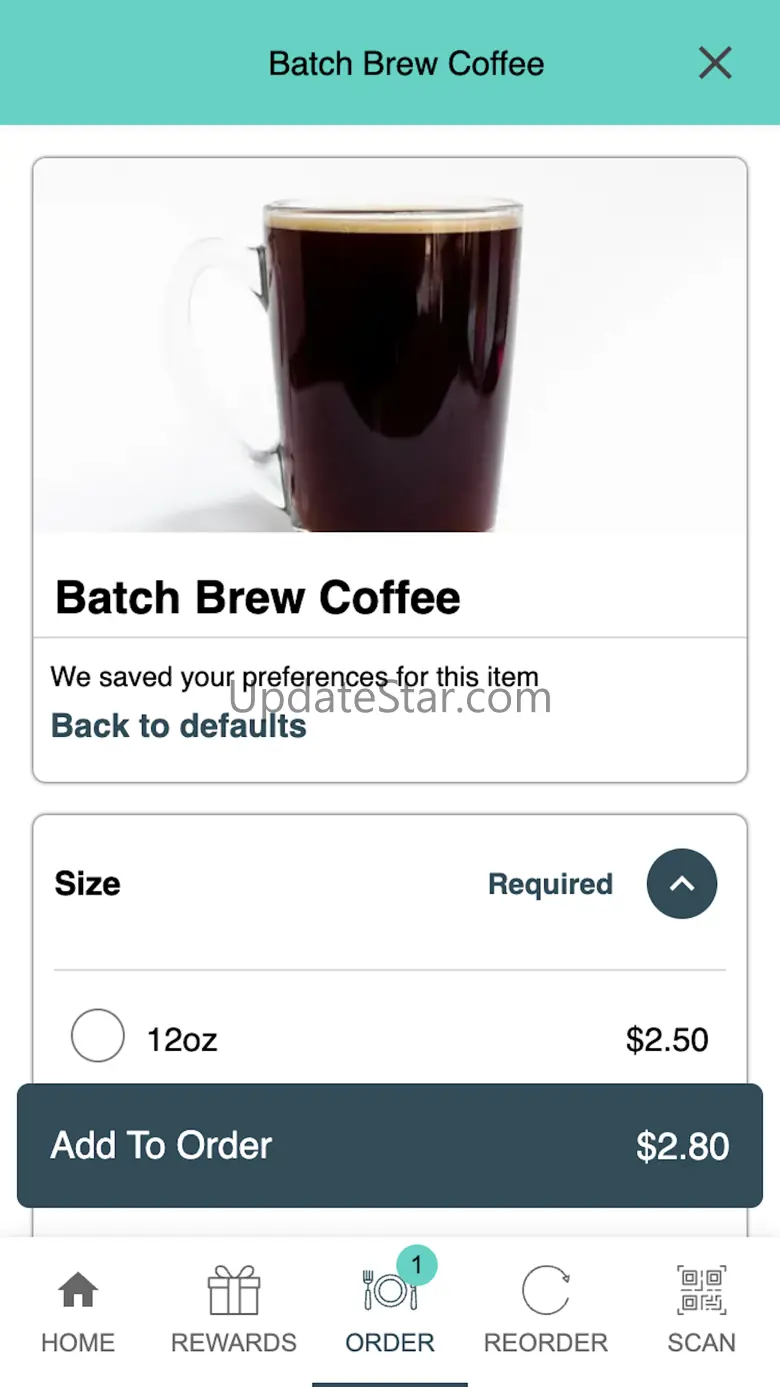Choose the REORDER tab label
The image size is (780, 1387).
pos(546,1342)
